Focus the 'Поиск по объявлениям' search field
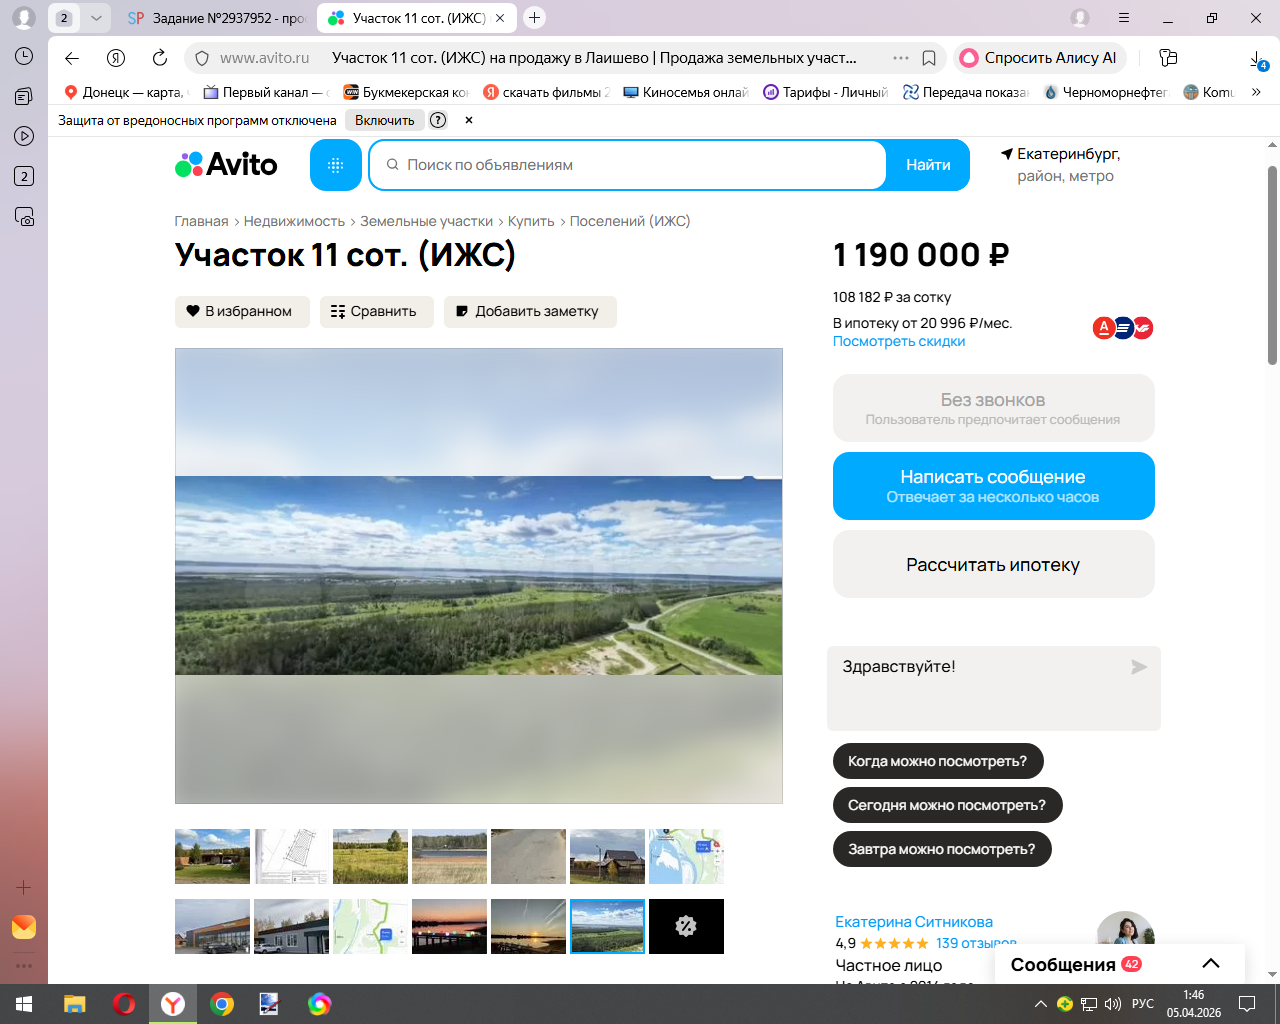 coord(628,165)
